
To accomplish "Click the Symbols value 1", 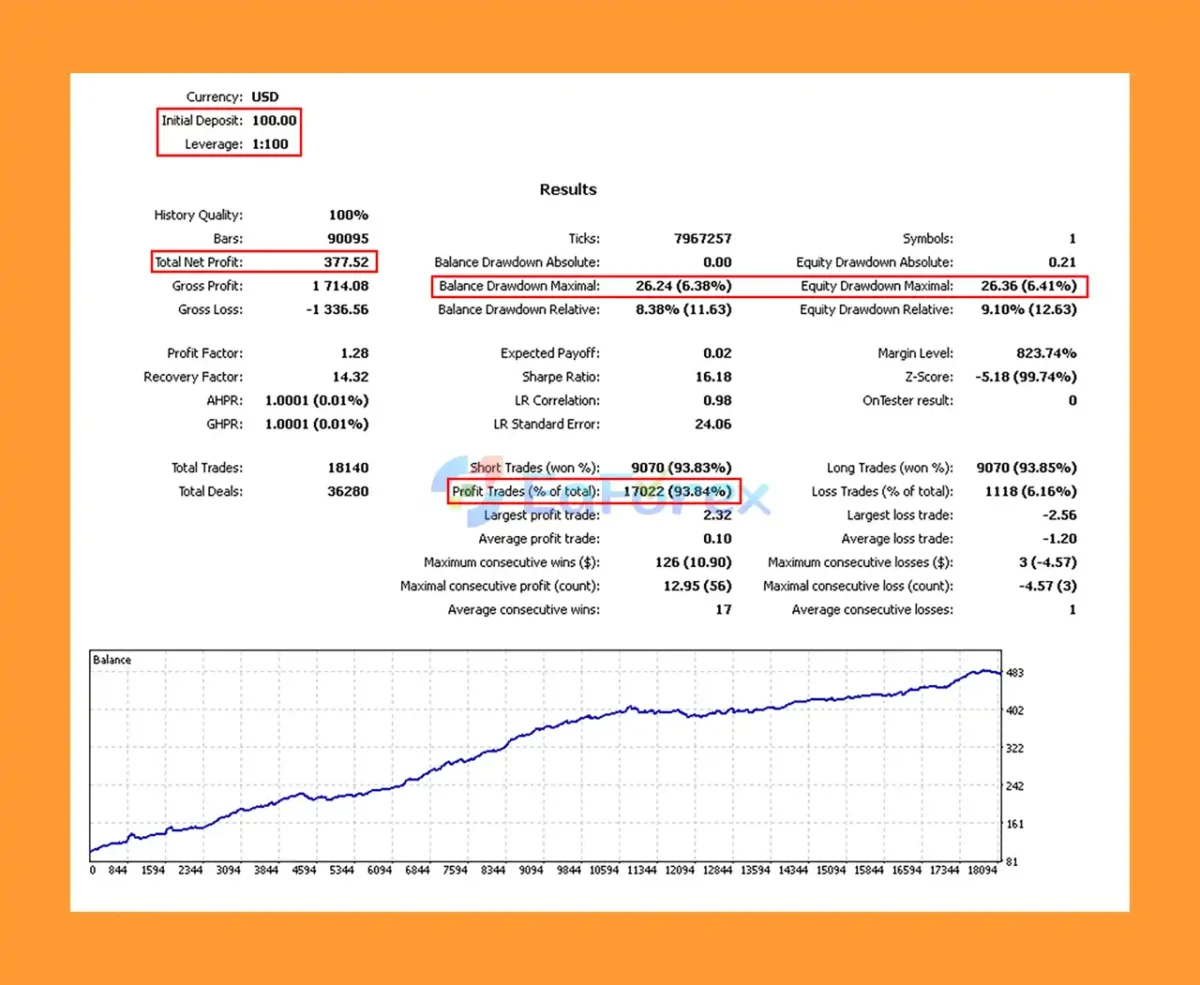I will (x=1073, y=239).
